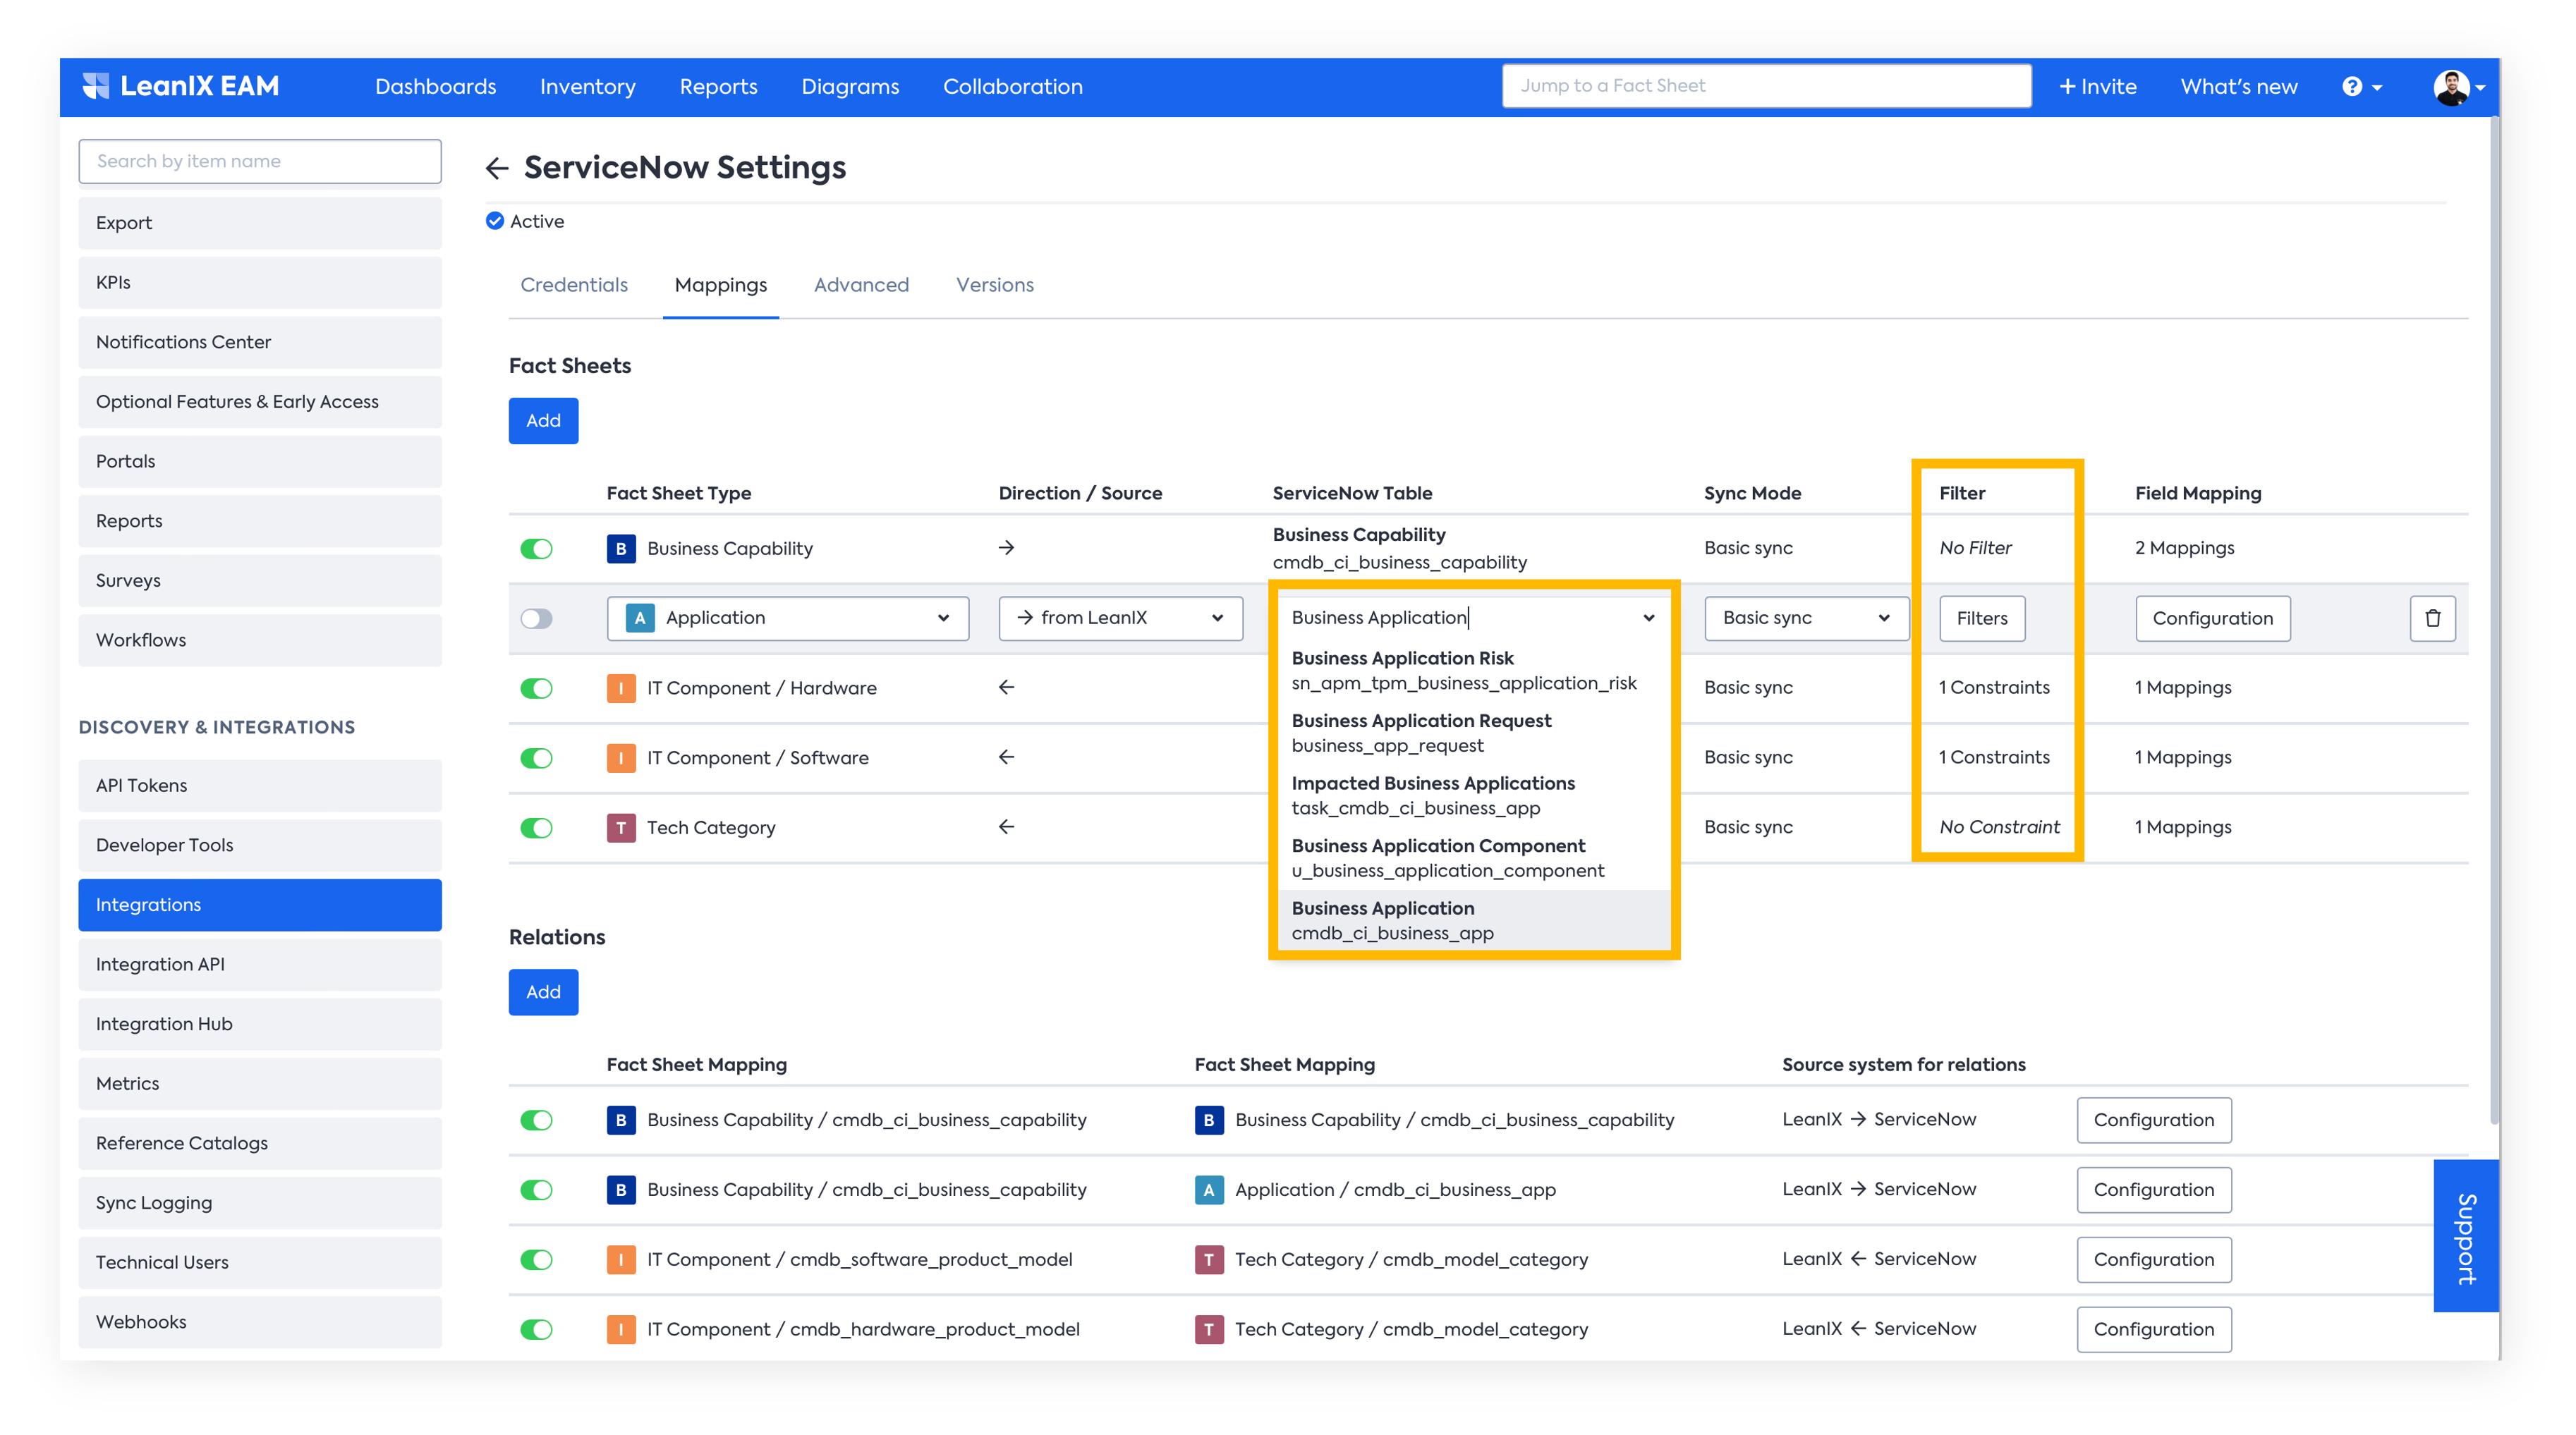Click the back arrow beside ServiceNow Settings
This screenshot has width=2576, height=1435.
(x=497, y=168)
